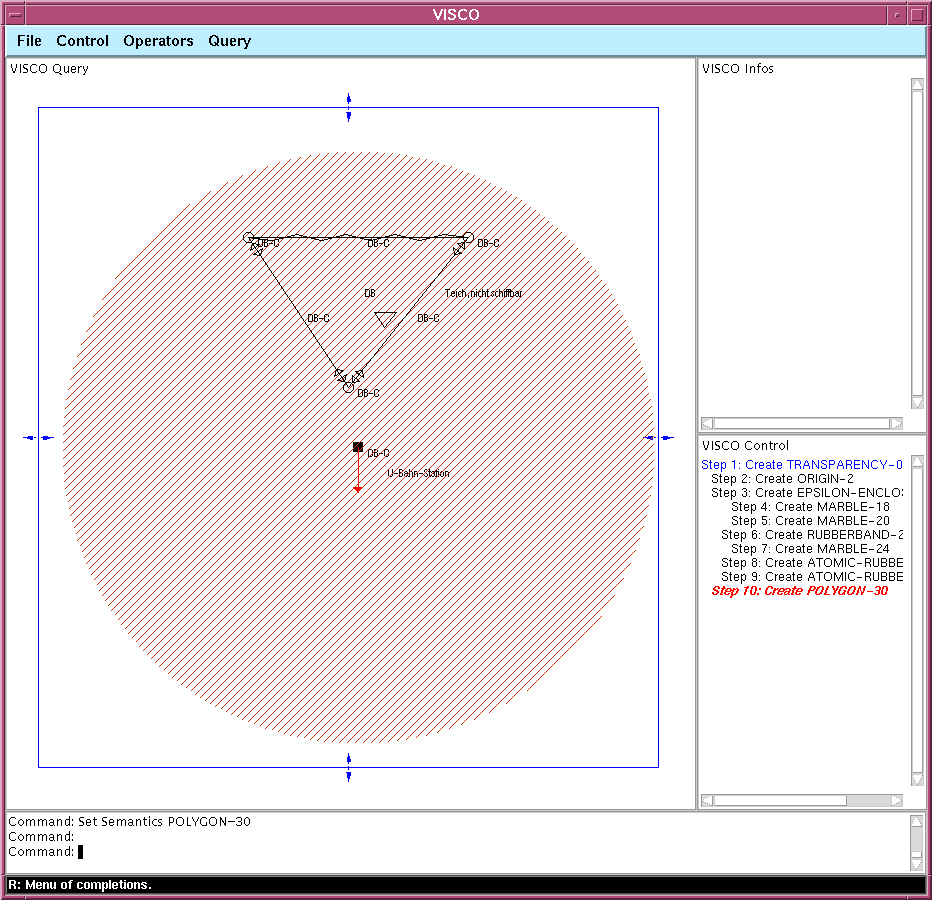Select Step 8: Create ATOMIC-RUBBE
Screen dimensions: 932x900
pos(812,563)
